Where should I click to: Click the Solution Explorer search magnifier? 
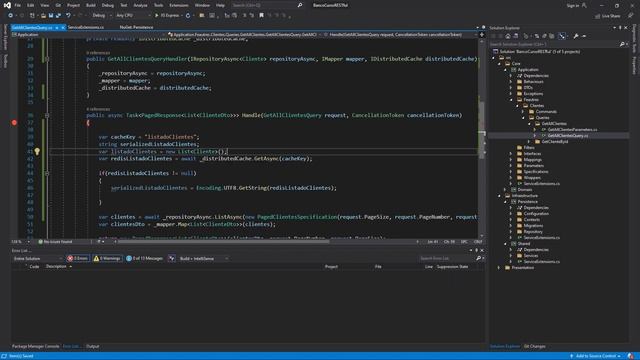(x=622, y=44)
